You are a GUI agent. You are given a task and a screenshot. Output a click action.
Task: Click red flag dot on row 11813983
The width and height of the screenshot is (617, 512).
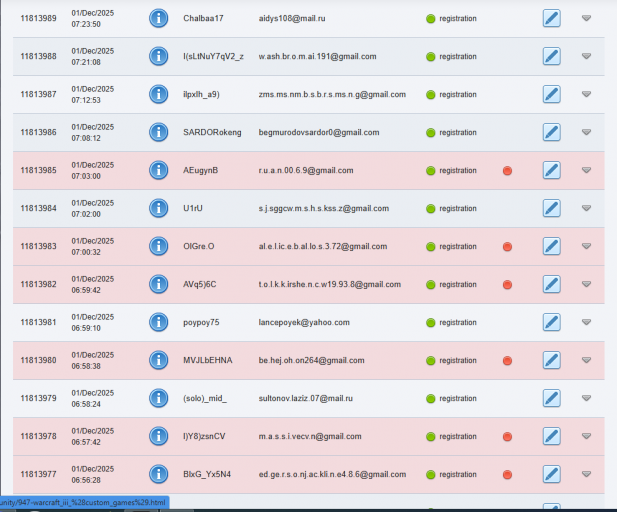tap(508, 246)
